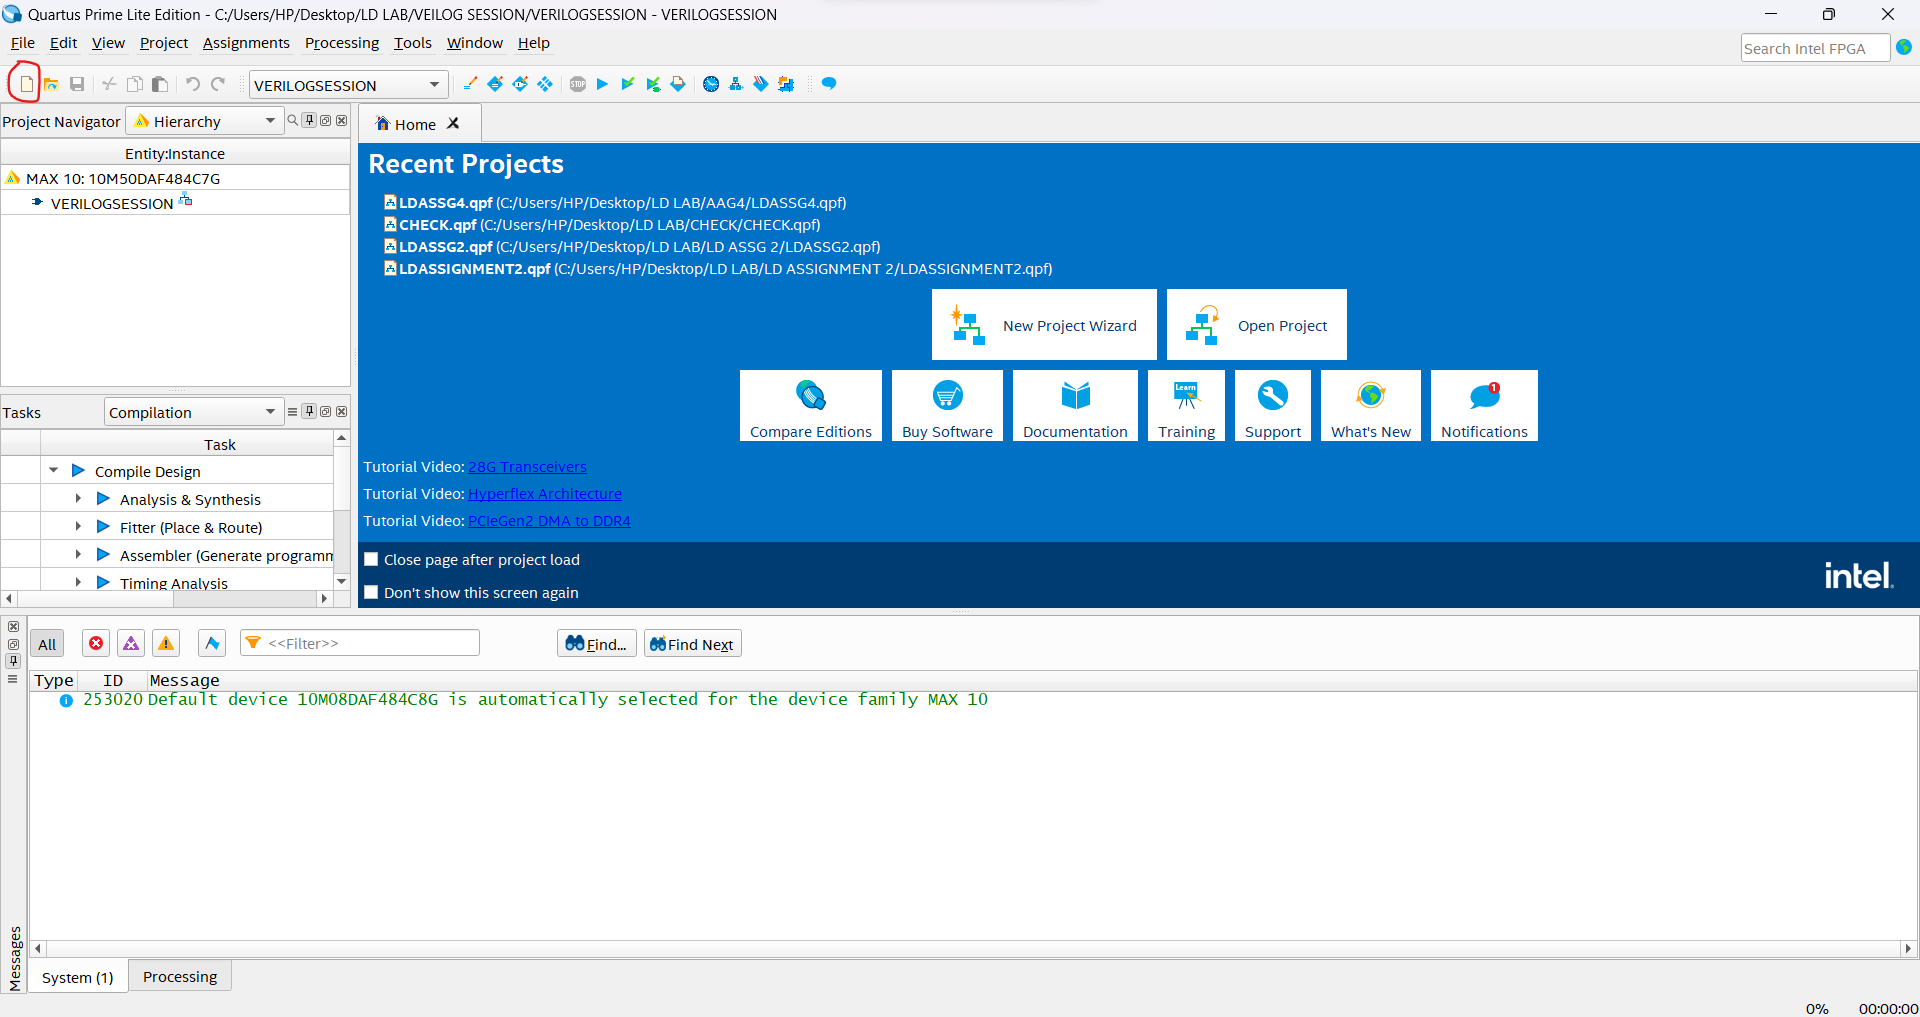This screenshot has width=1920, height=1017.
Task: Float the Tasks panel window
Action: click(x=326, y=411)
